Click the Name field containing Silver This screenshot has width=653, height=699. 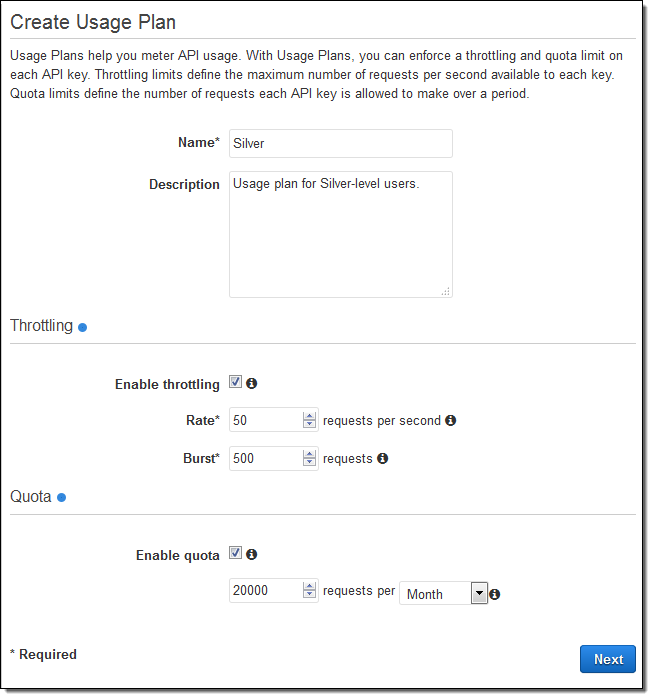click(x=340, y=143)
